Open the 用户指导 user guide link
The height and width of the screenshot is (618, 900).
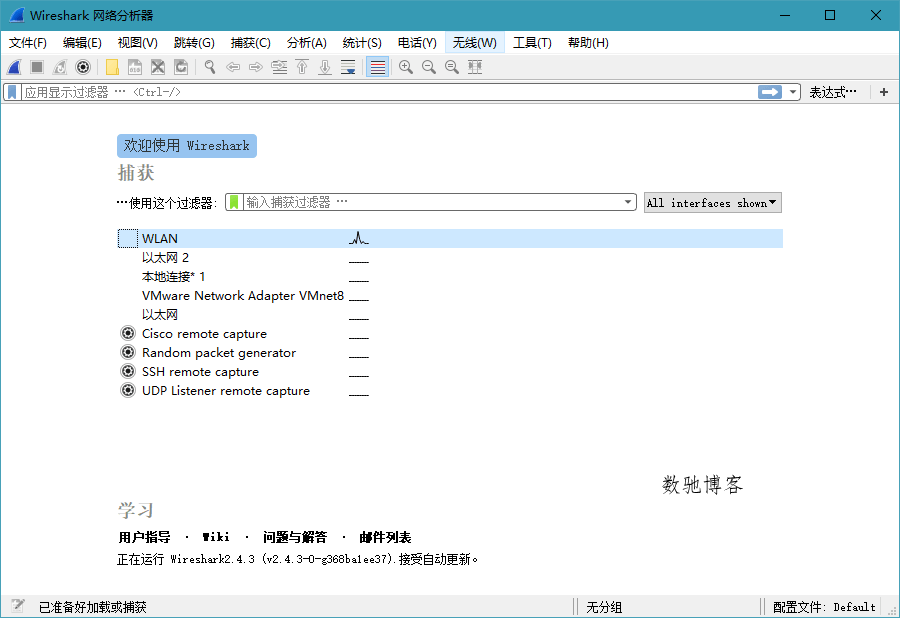(x=144, y=537)
